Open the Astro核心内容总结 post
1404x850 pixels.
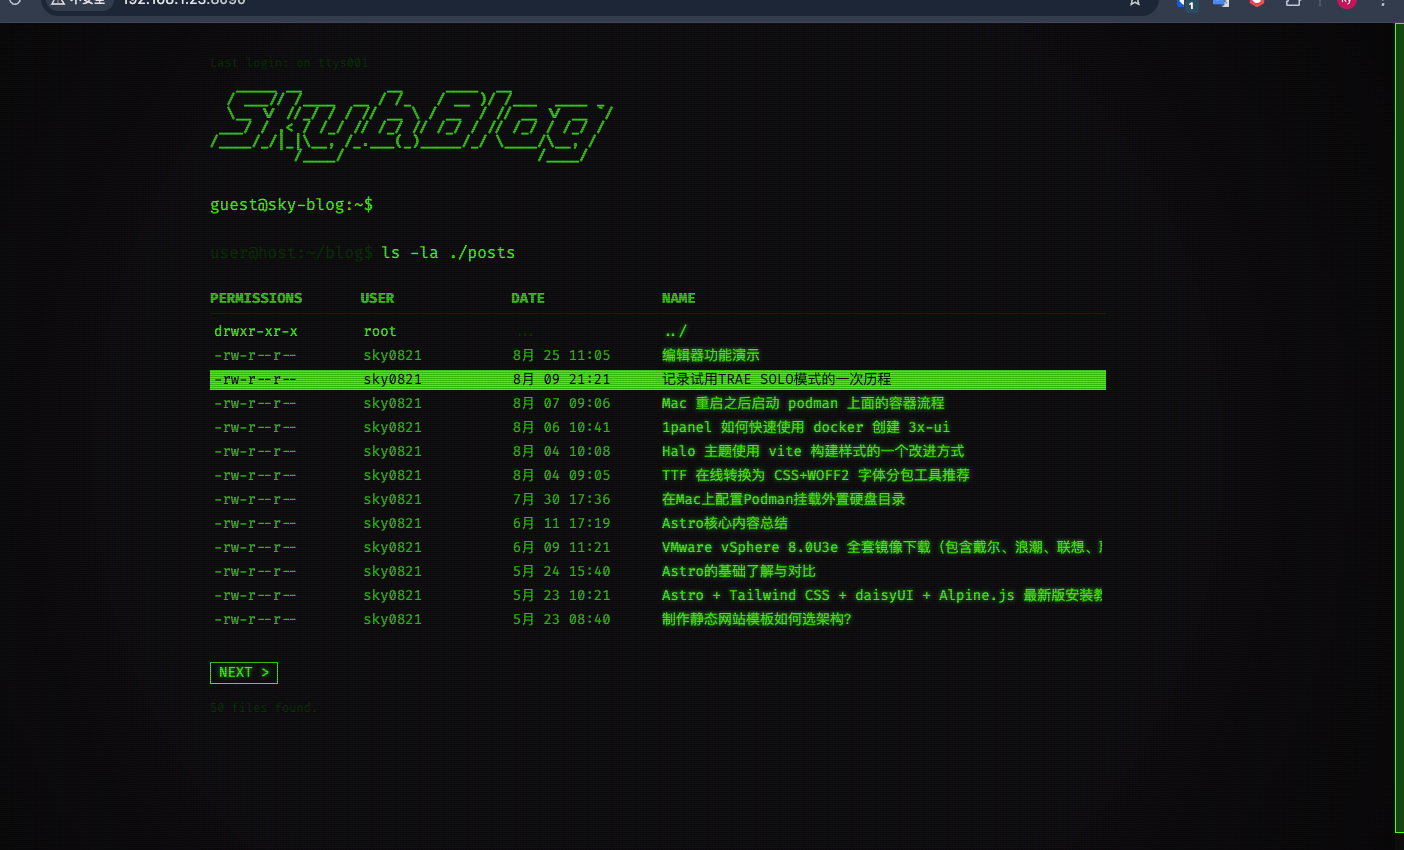[x=724, y=523]
